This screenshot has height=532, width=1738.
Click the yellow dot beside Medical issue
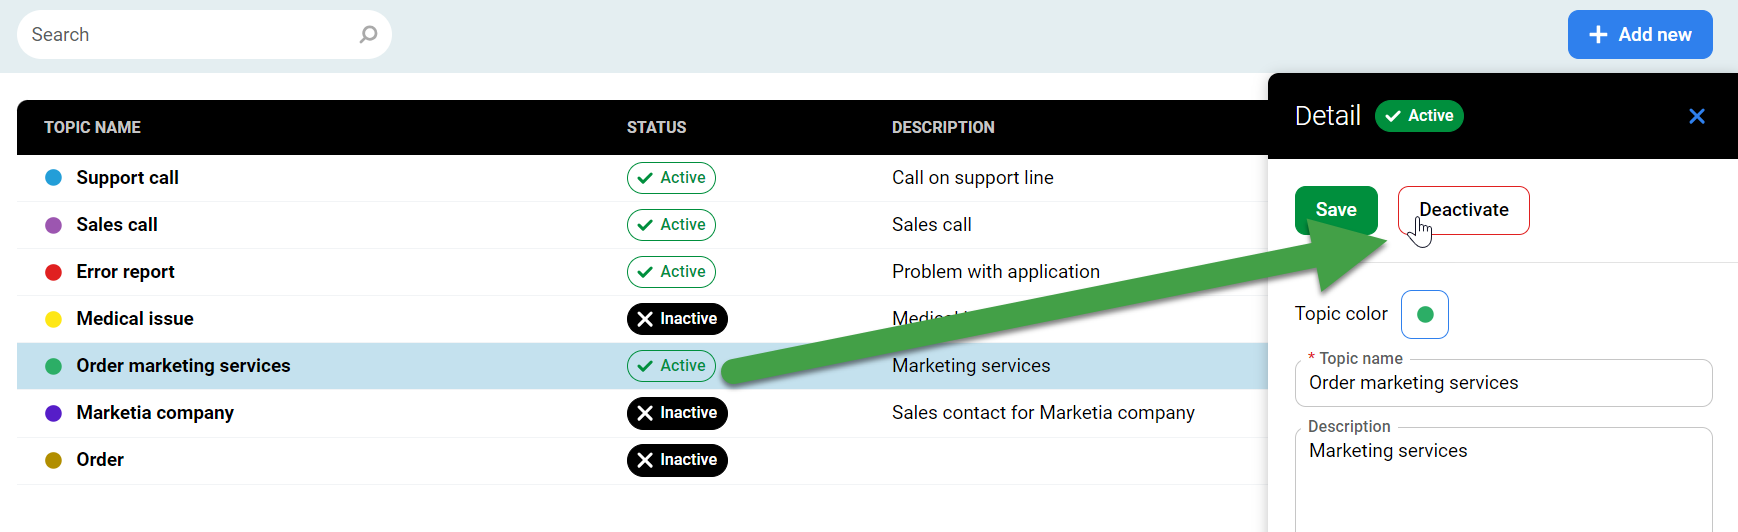54,319
